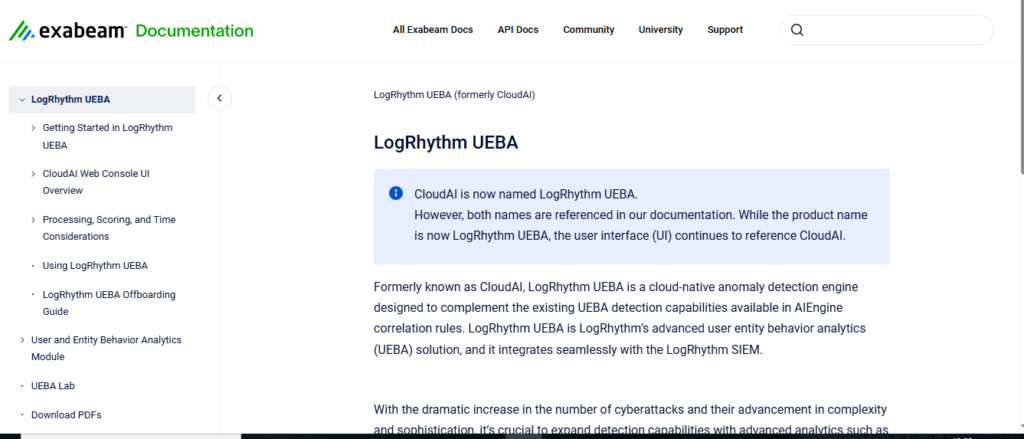Image resolution: width=1024 pixels, height=439 pixels.
Task: Open Getting Started in LogRhythm UEBA link
Action: 108,136
